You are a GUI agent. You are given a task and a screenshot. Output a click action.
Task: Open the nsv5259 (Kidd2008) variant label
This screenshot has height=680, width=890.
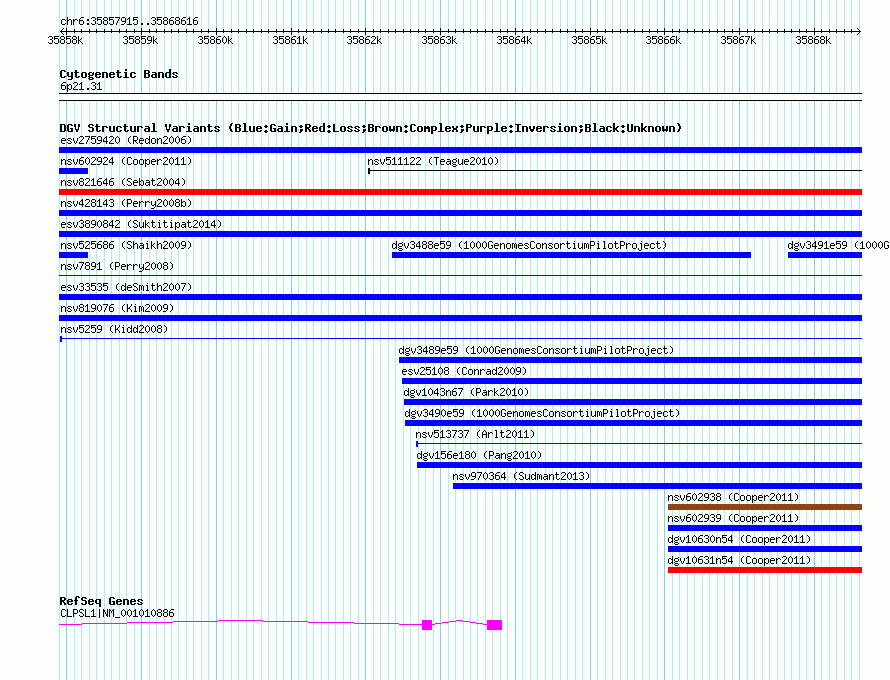[114, 329]
